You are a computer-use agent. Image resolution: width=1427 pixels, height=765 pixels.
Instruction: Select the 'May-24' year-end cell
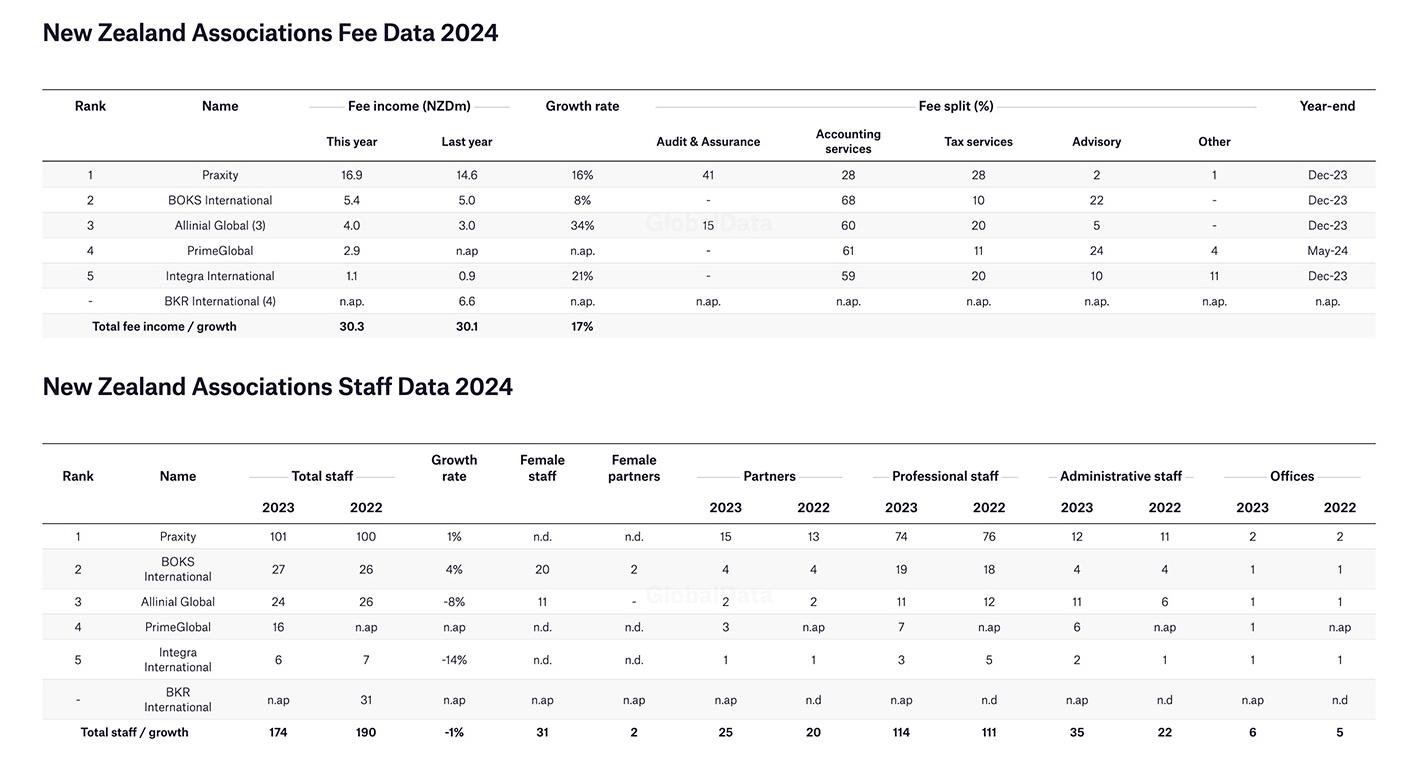pyautogui.click(x=1327, y=251)
